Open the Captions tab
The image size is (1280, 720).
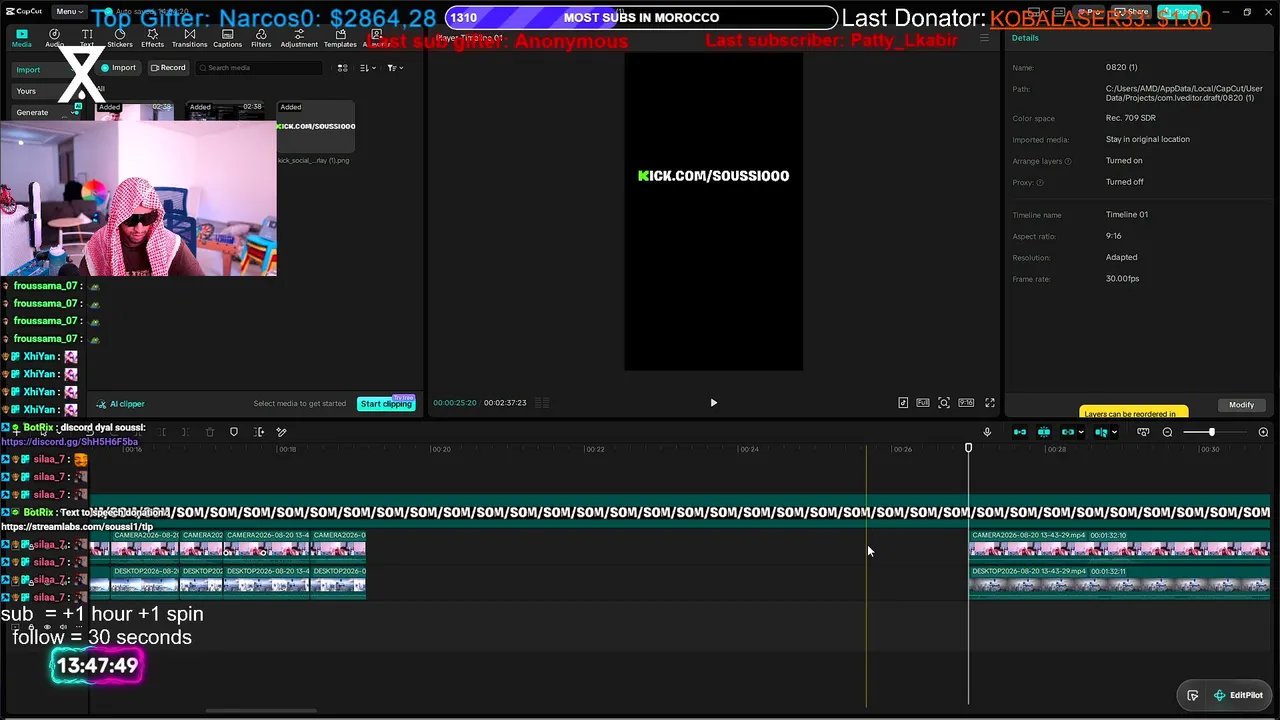click(x=227, y=38)
